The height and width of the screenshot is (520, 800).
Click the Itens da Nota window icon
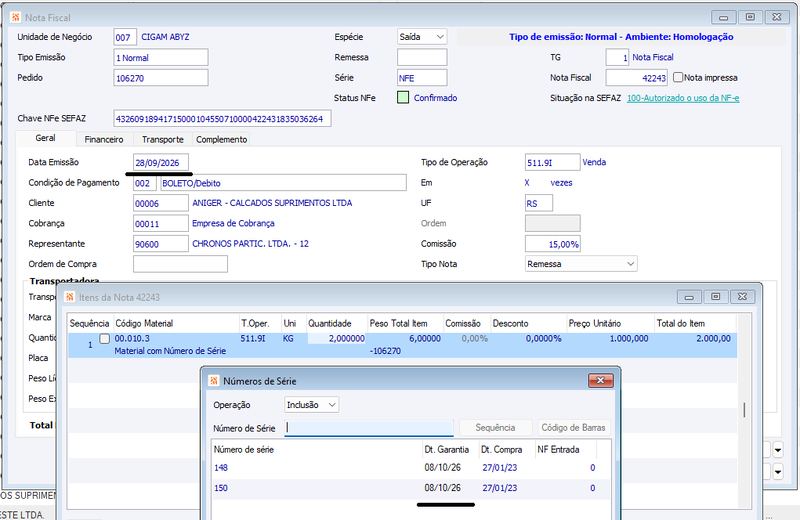click(x=70, y=297)
